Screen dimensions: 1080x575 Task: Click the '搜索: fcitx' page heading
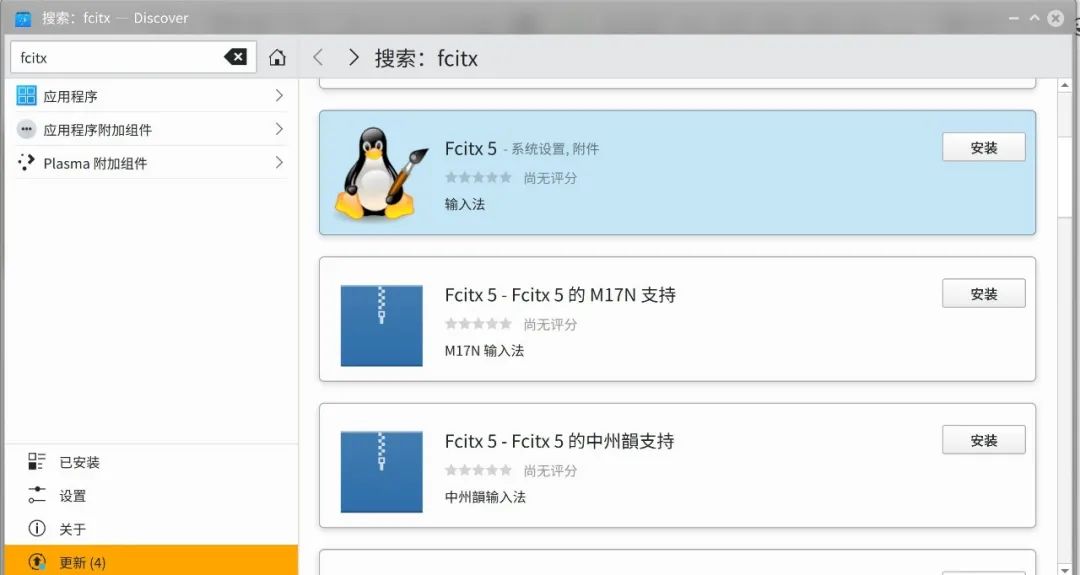point(426,58)
